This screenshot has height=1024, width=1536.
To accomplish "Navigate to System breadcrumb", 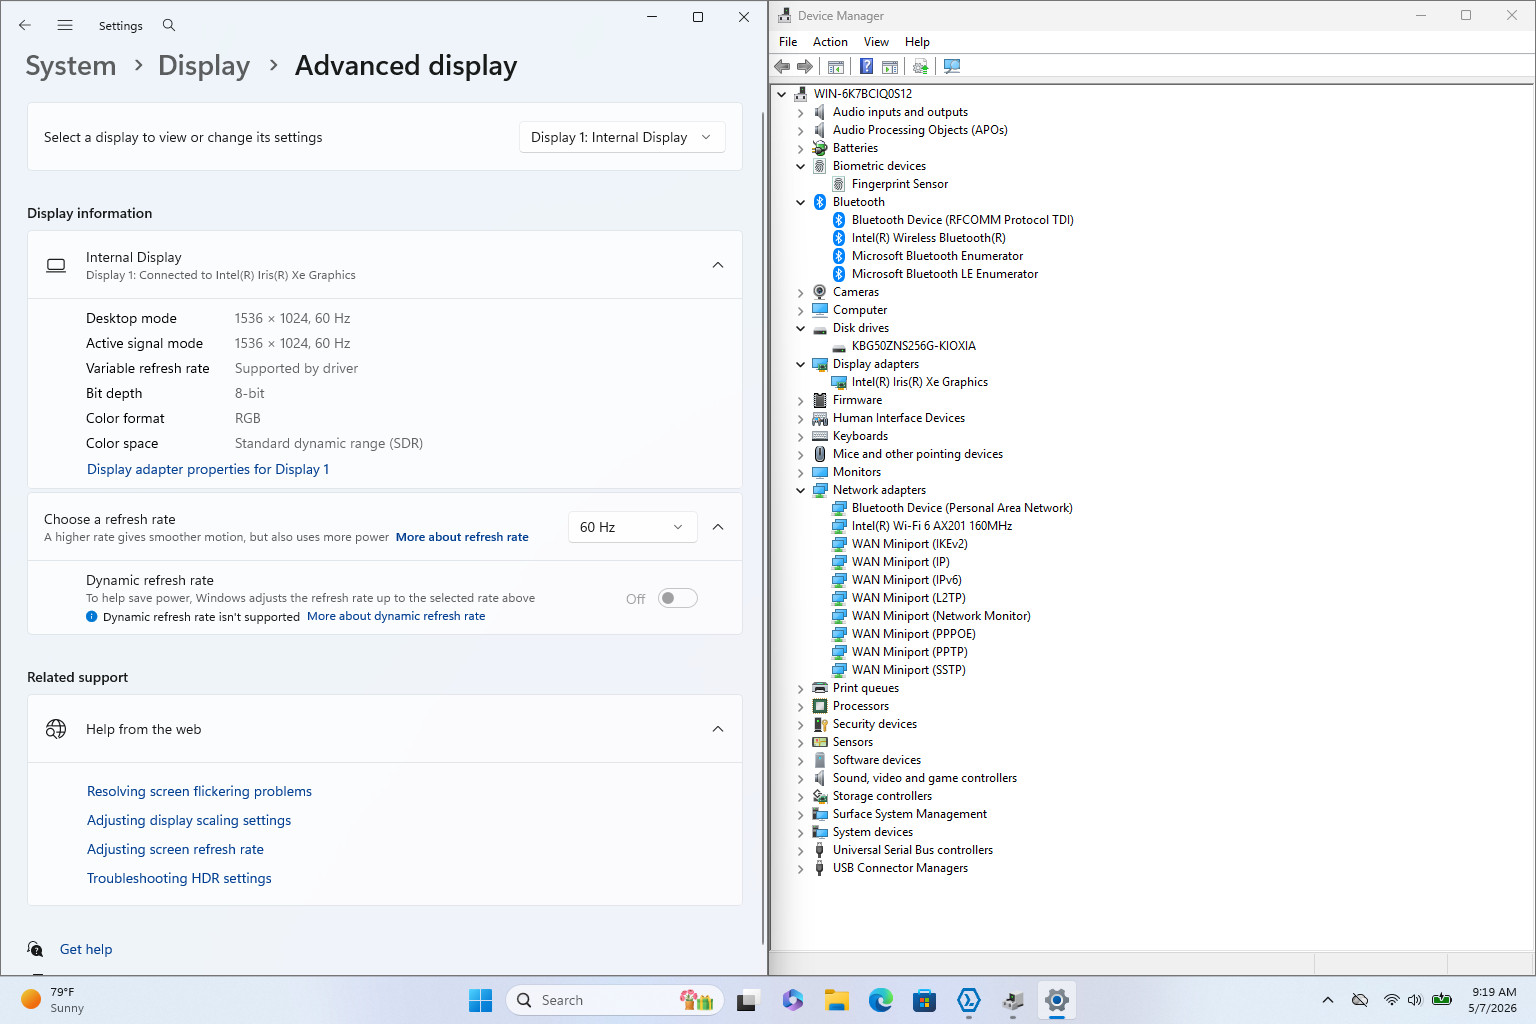I will pos(71,66).
